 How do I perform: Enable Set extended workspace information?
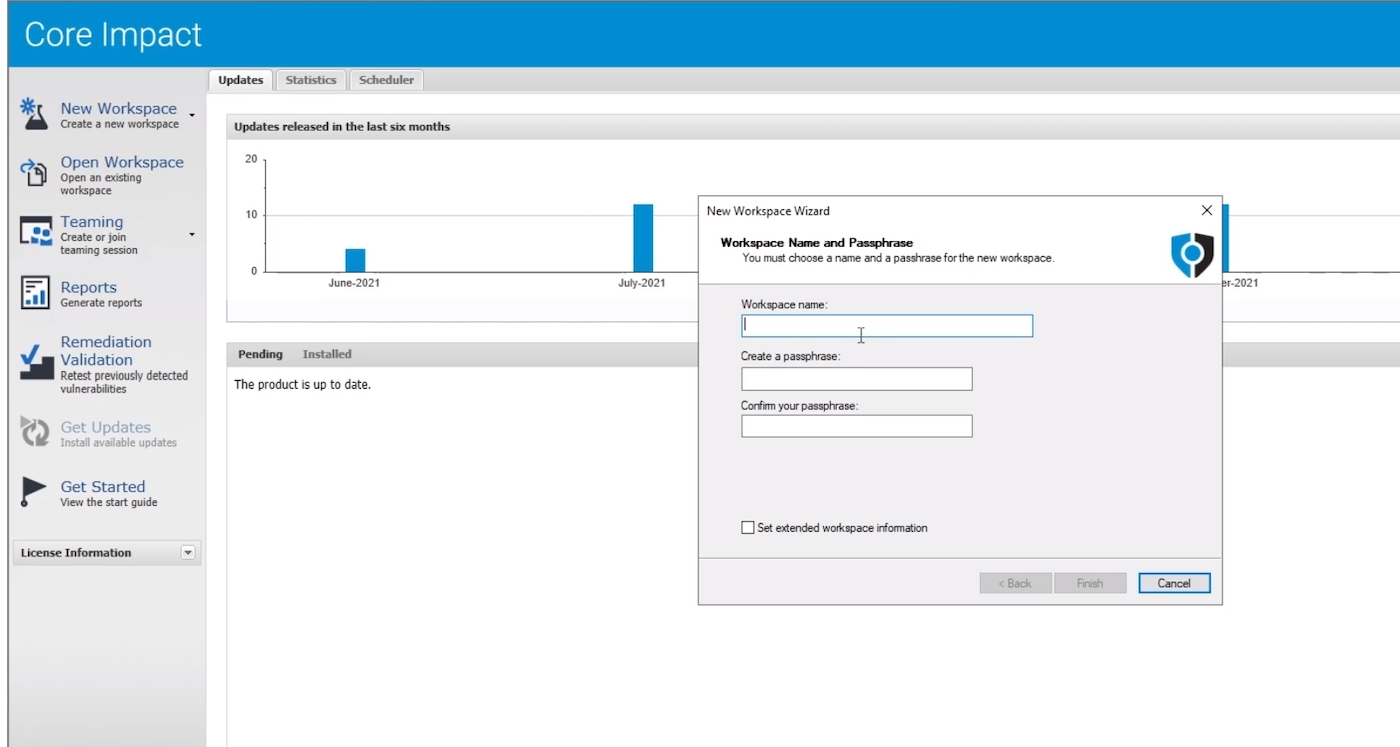tap(745, 527)
